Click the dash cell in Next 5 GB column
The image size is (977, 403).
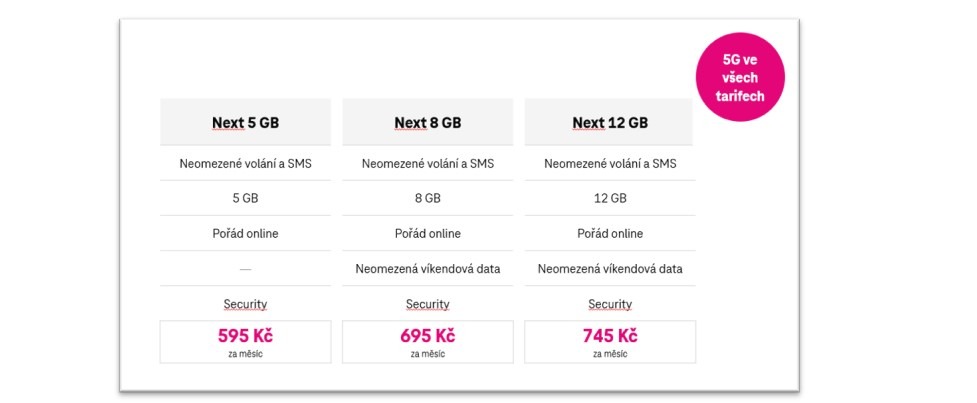point(245,269)
